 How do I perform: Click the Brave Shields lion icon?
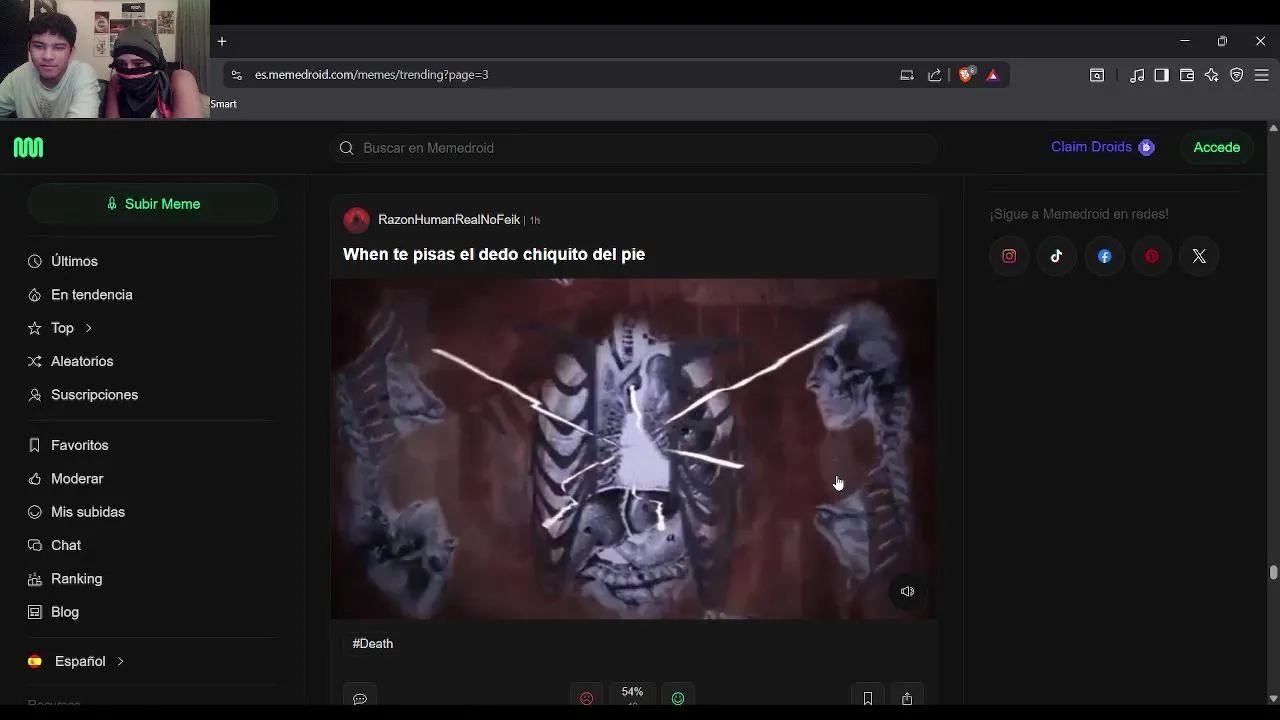click(966, 74)
